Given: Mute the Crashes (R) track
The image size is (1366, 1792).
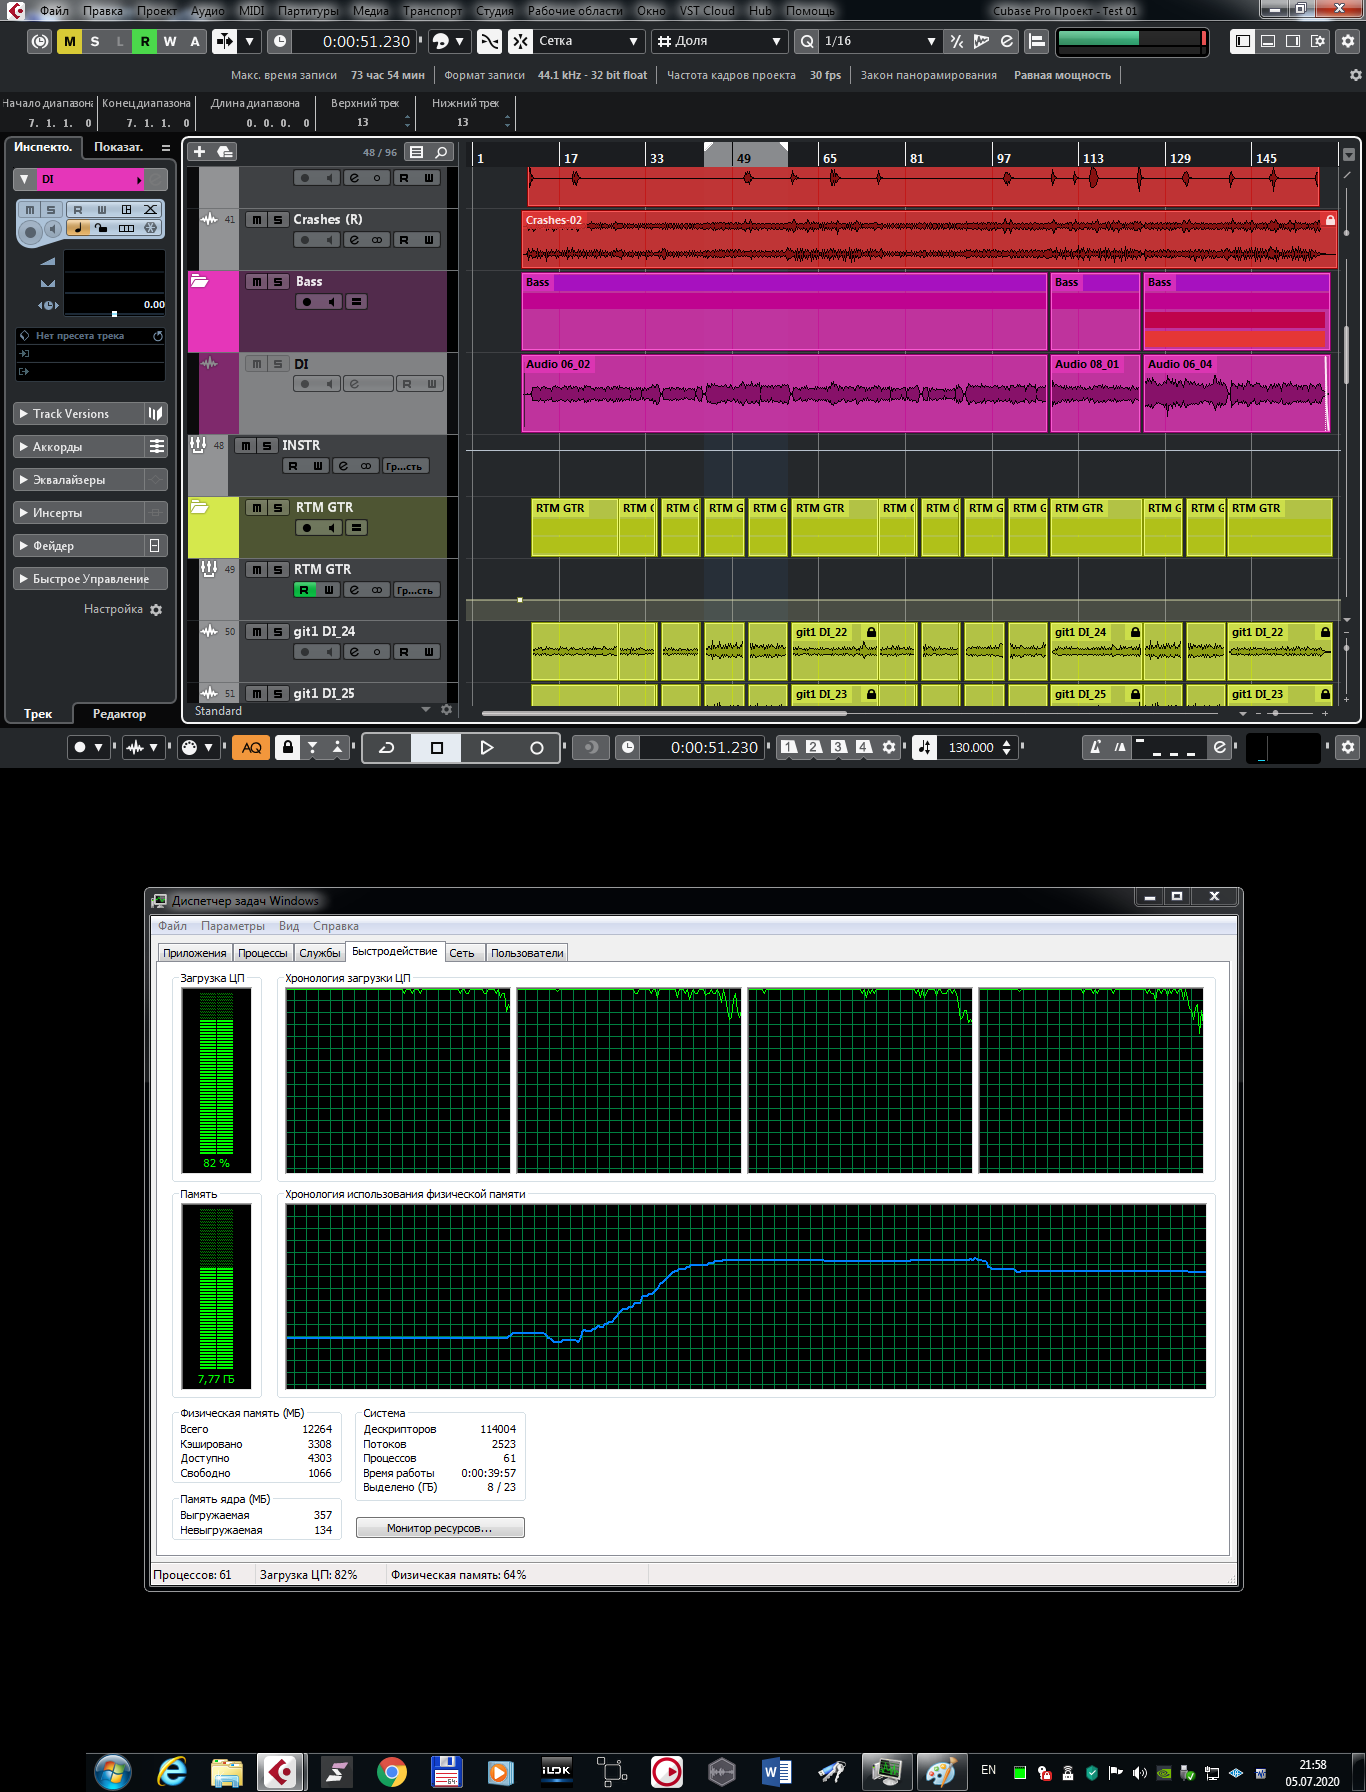Looking at the screenshot, I should coord(257,220).
